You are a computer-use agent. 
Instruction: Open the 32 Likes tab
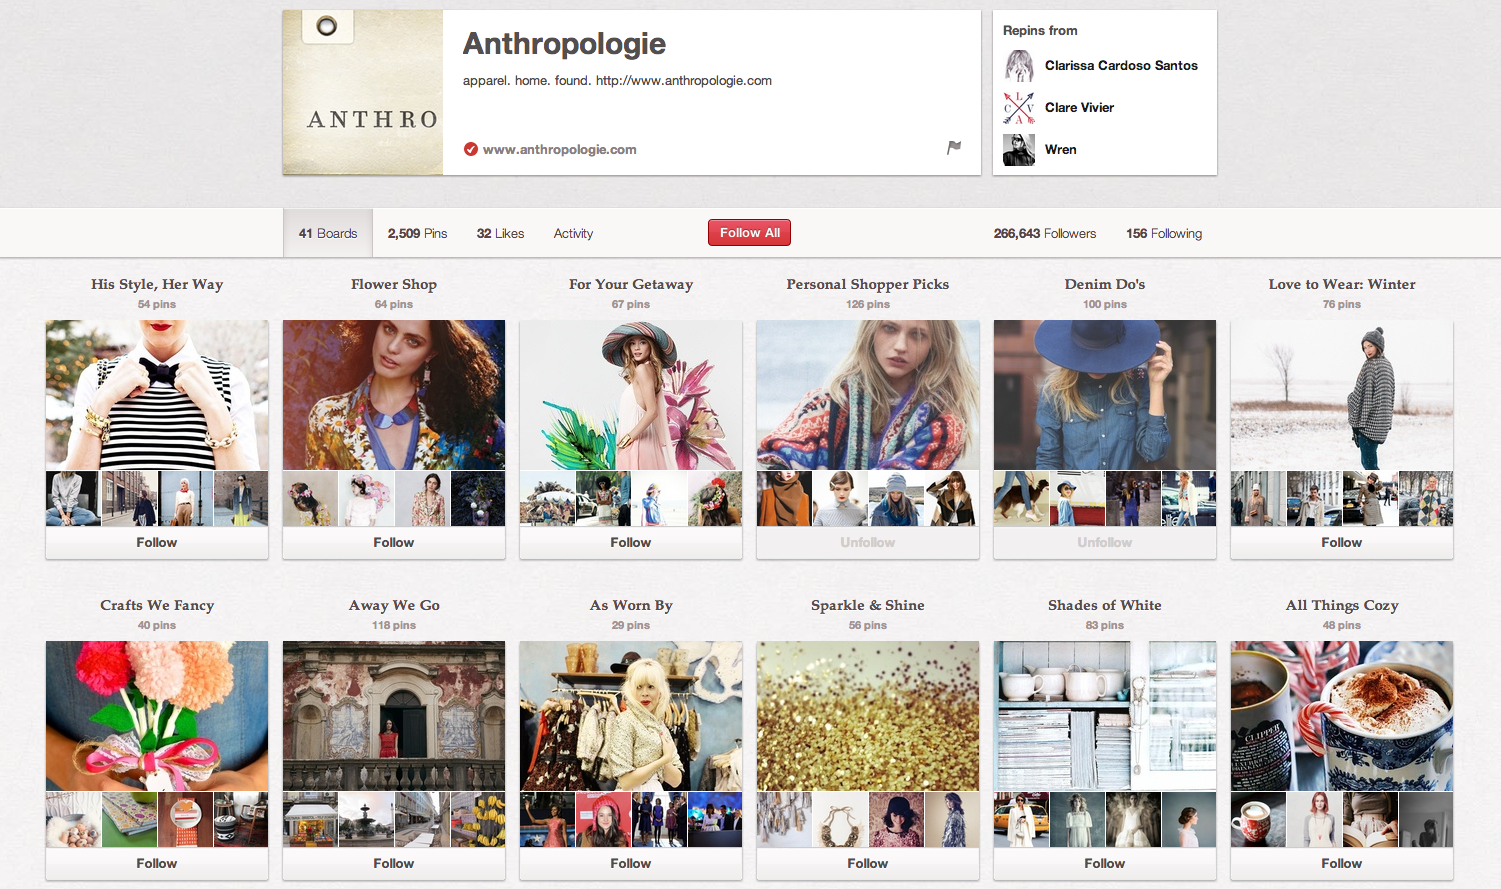[x=500, y=233]
